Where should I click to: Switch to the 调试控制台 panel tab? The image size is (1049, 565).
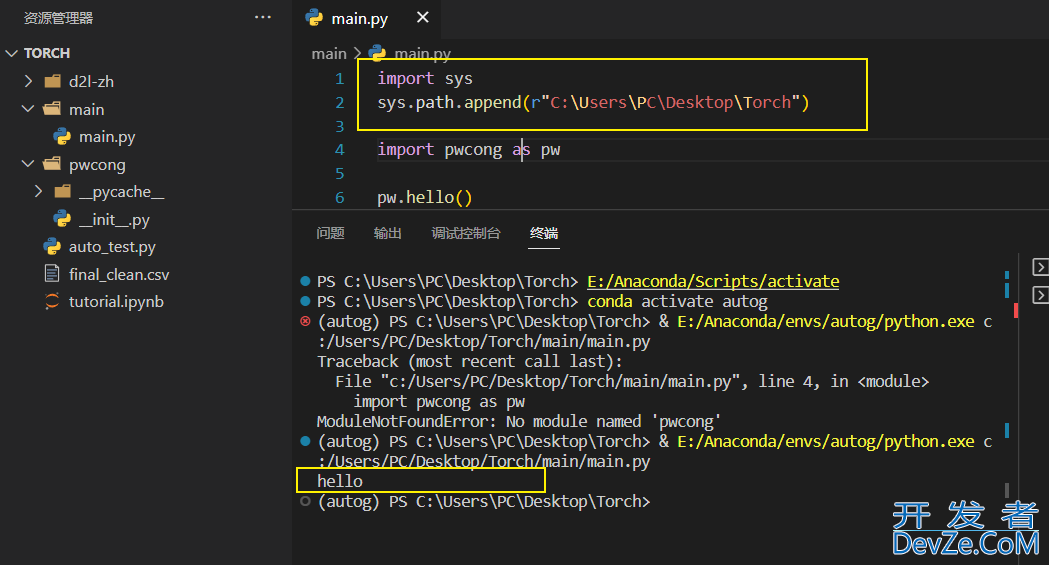tap(466, 233)
